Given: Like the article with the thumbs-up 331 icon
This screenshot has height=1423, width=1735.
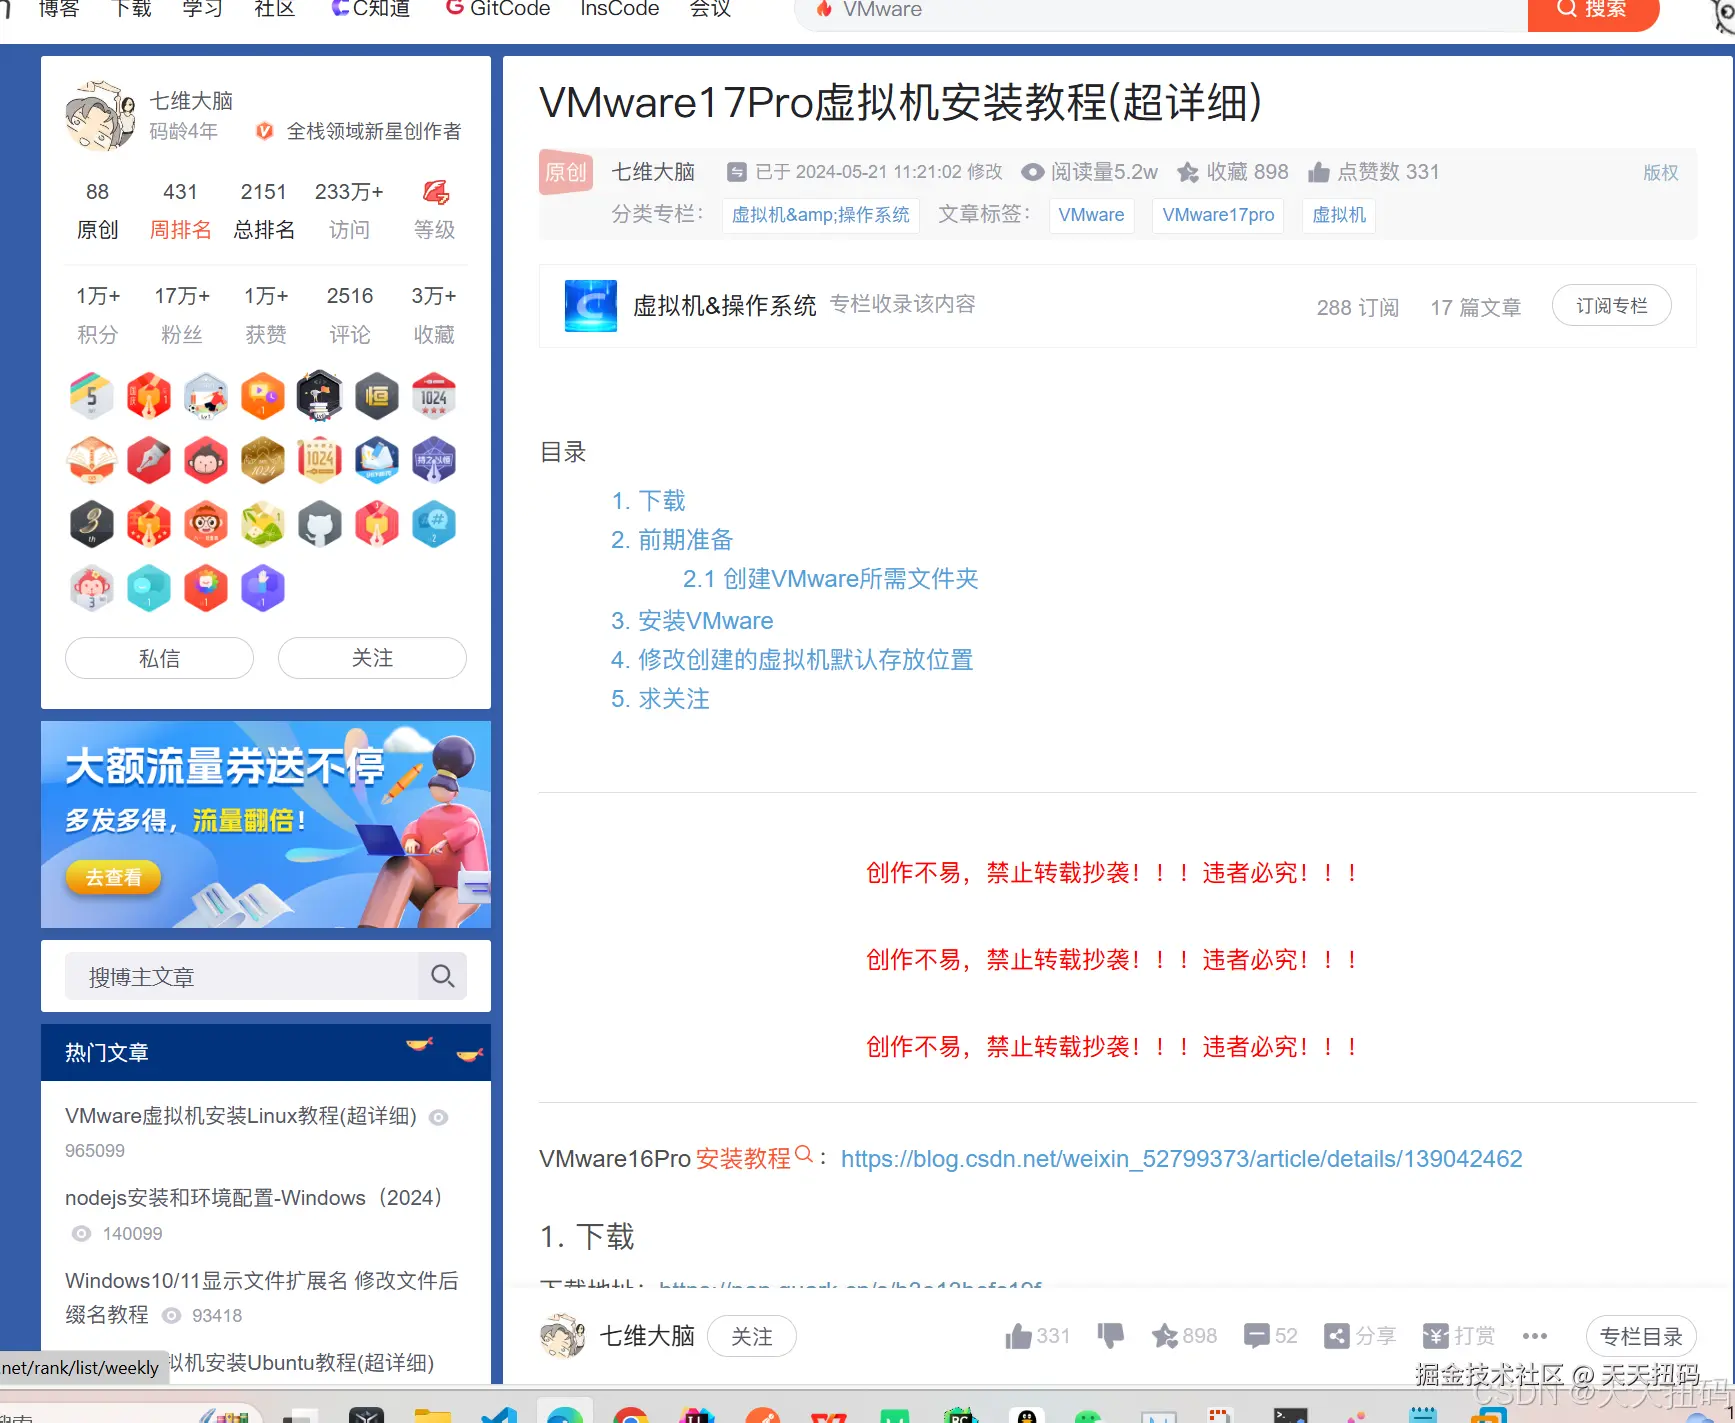Looking at the screenshot, I should 1019,1336.
